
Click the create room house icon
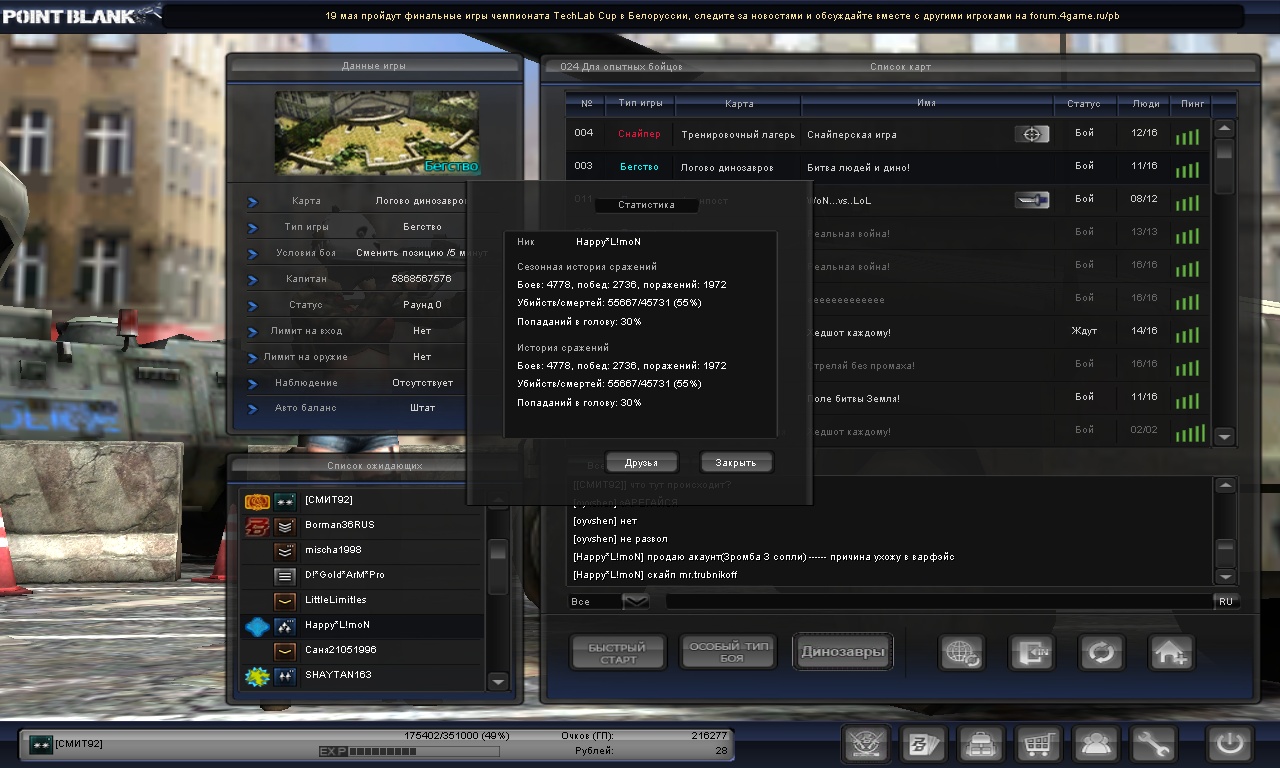1171,653
